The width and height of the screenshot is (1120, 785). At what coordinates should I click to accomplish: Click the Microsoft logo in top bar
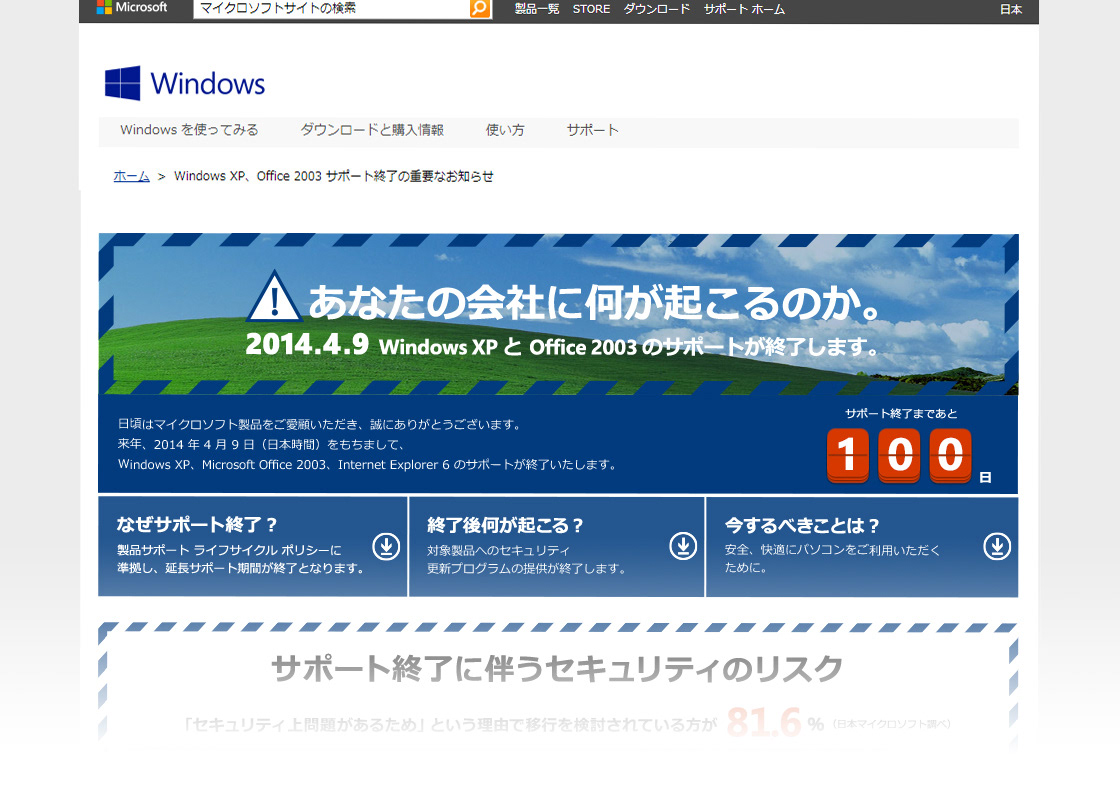coord(132,7)
